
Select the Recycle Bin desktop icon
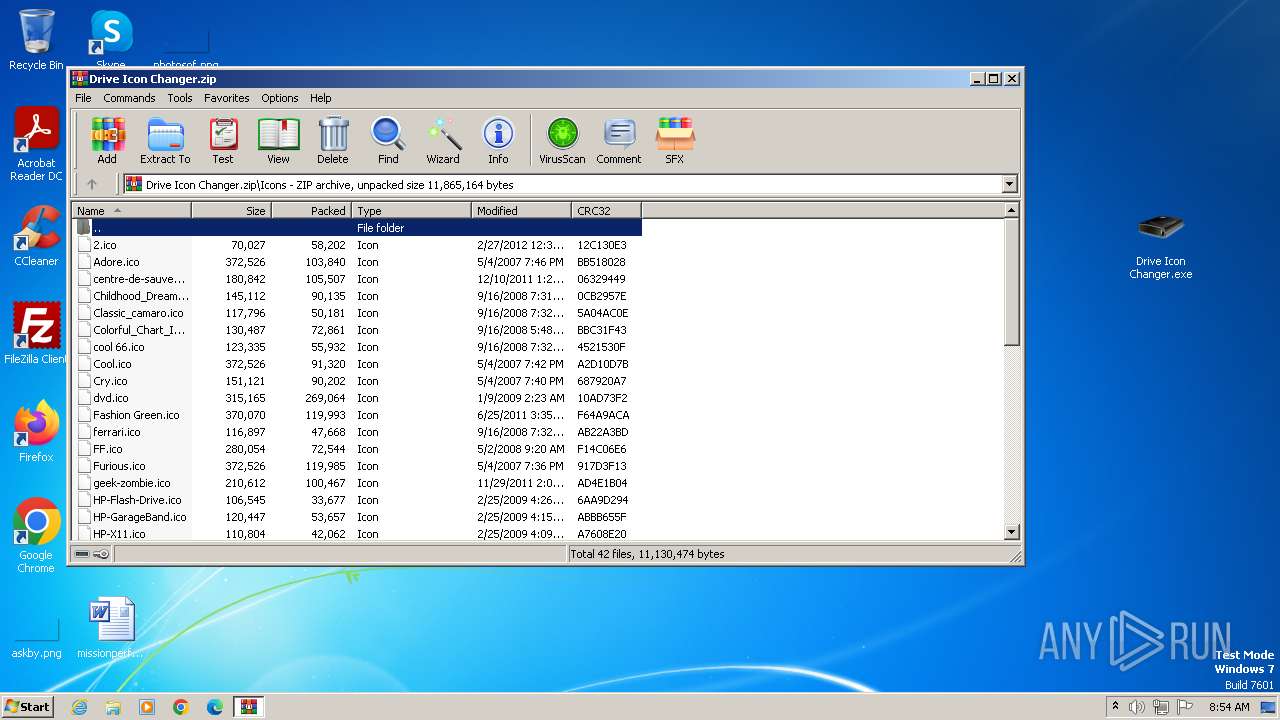[x=36, y=40]
